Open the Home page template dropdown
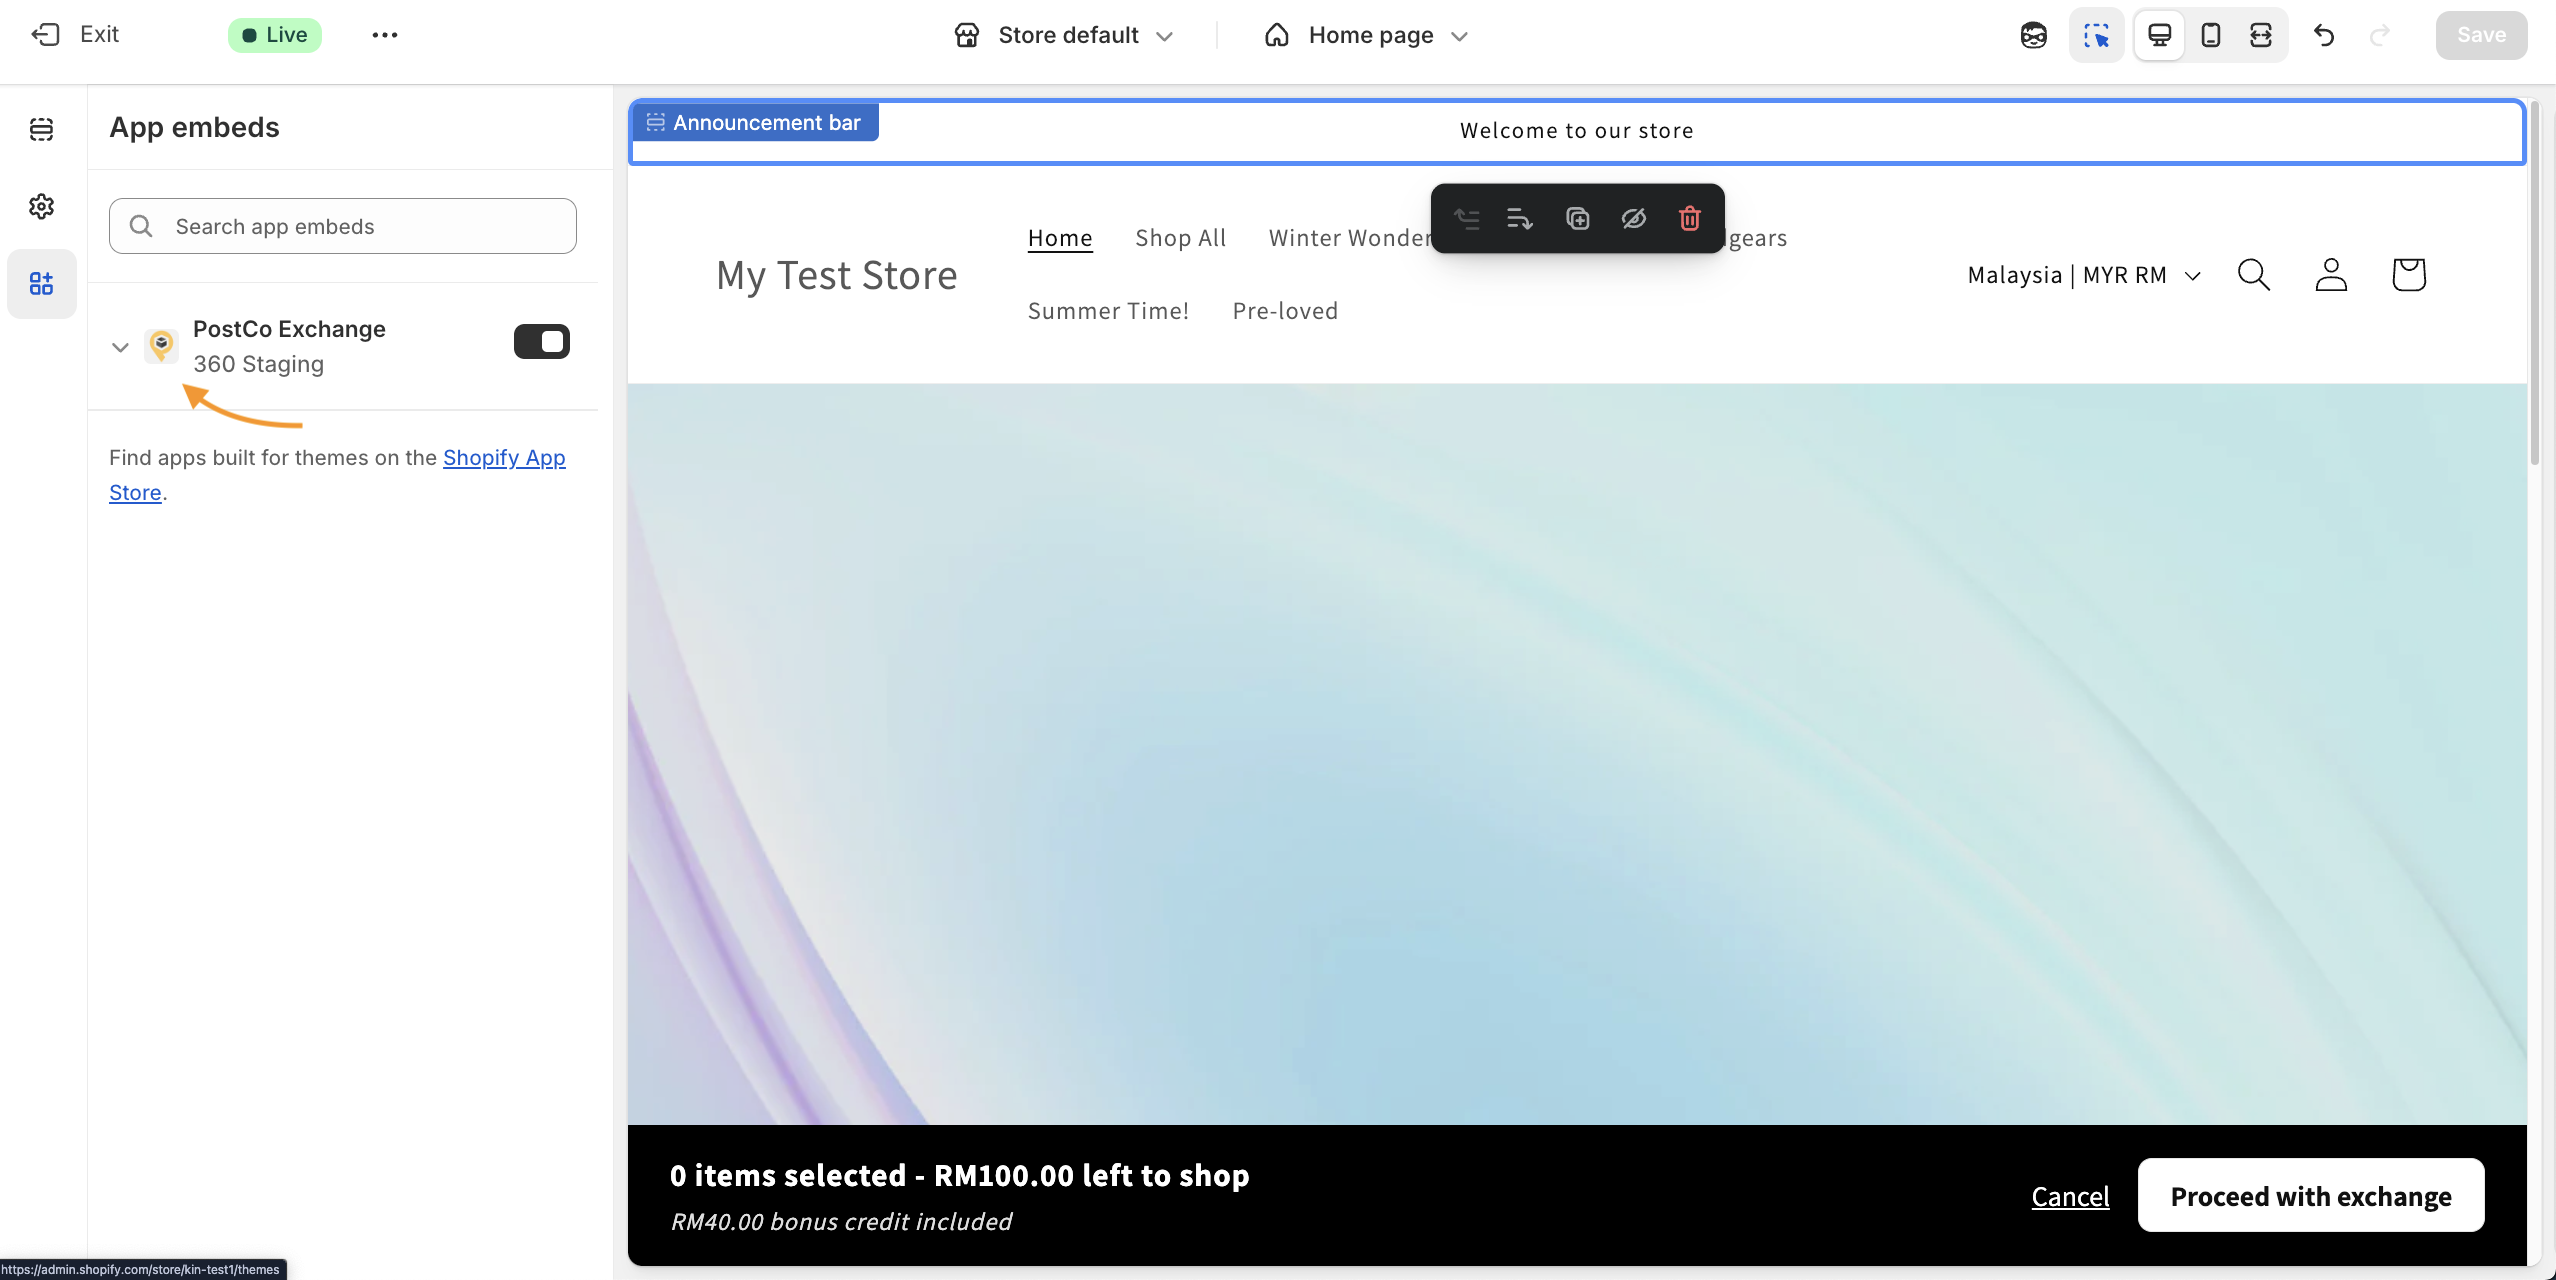Image resolution: width=2556 pixels, height=1280 pixels. pyautogui.click(x=1366, y=35)
